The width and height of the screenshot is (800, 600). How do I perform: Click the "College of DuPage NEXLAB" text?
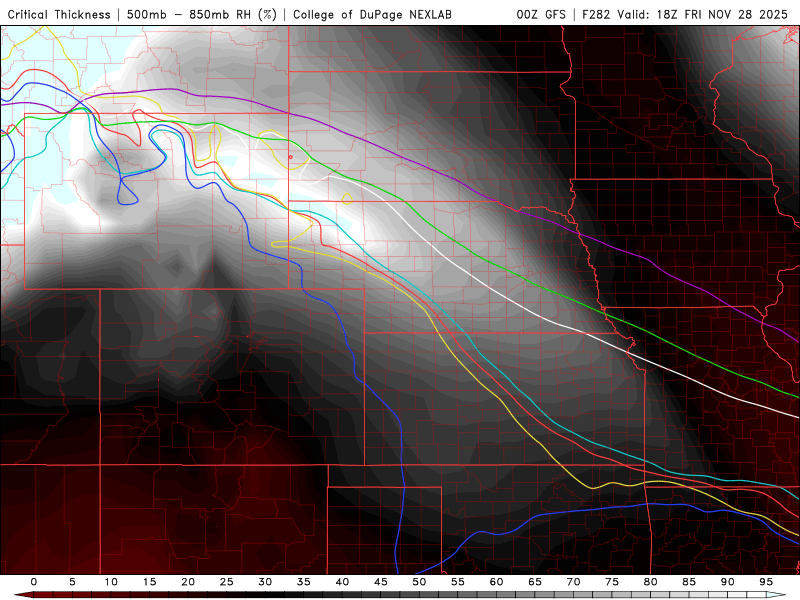click(372, 15)
